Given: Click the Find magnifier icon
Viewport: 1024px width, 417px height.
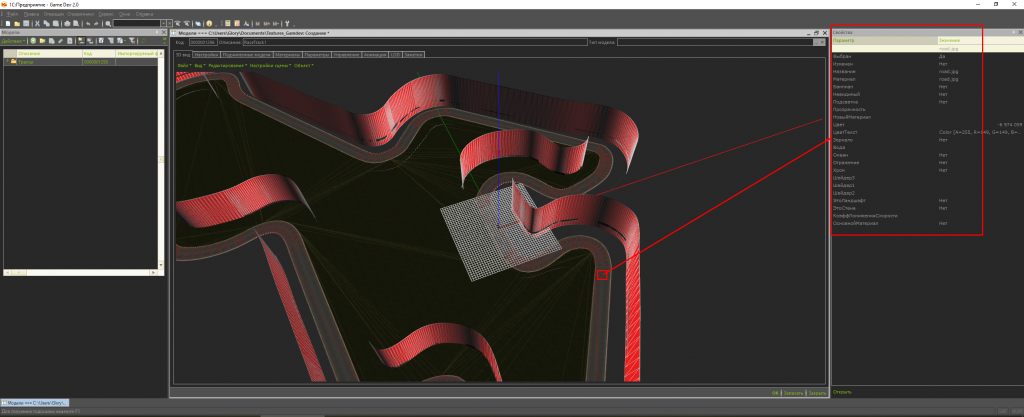Looking at the screenshot, I should (x=108, y=23).
